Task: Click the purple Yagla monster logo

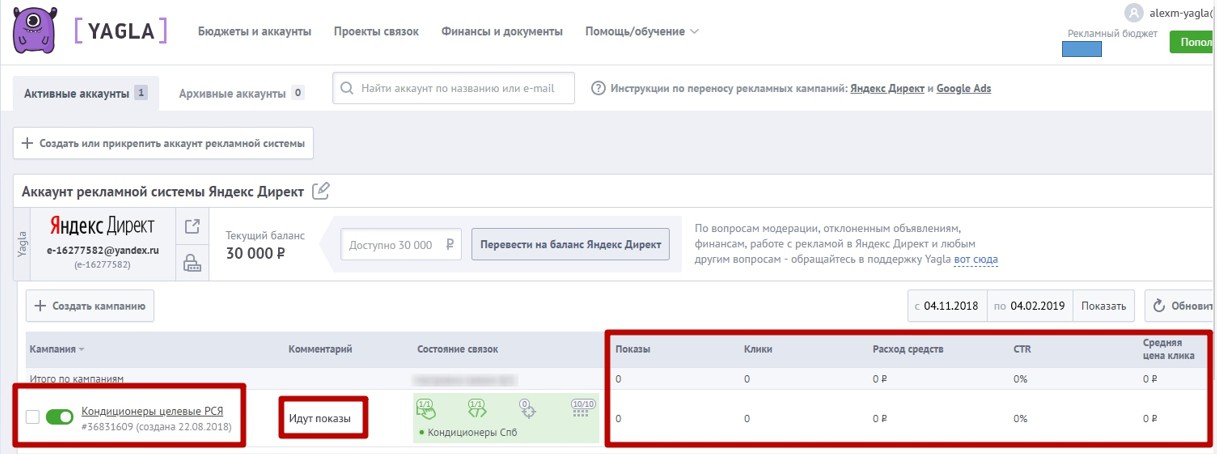Action: pos(35,30)
